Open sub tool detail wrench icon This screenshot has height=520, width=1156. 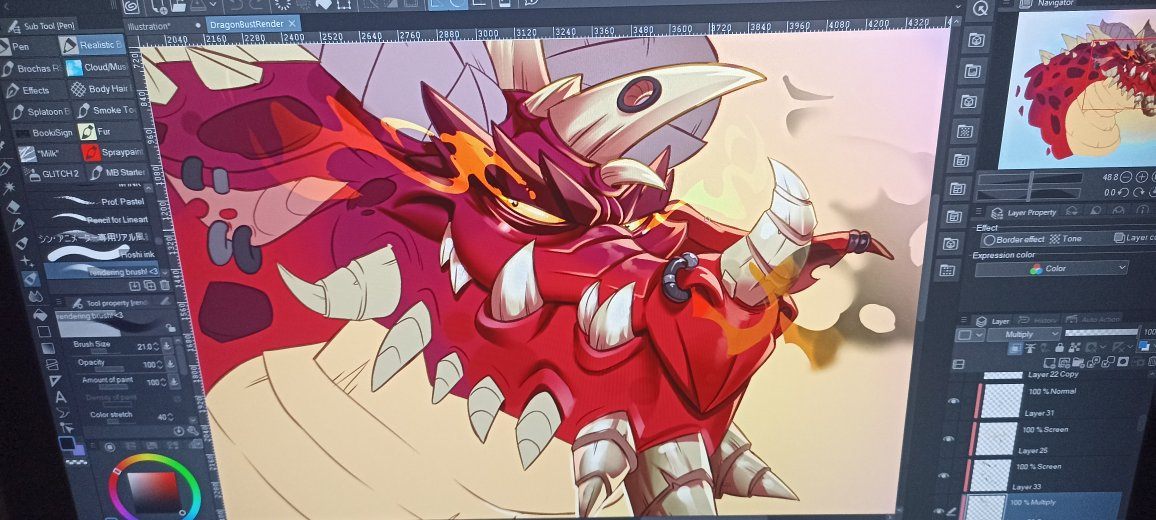tap(193, 431)
